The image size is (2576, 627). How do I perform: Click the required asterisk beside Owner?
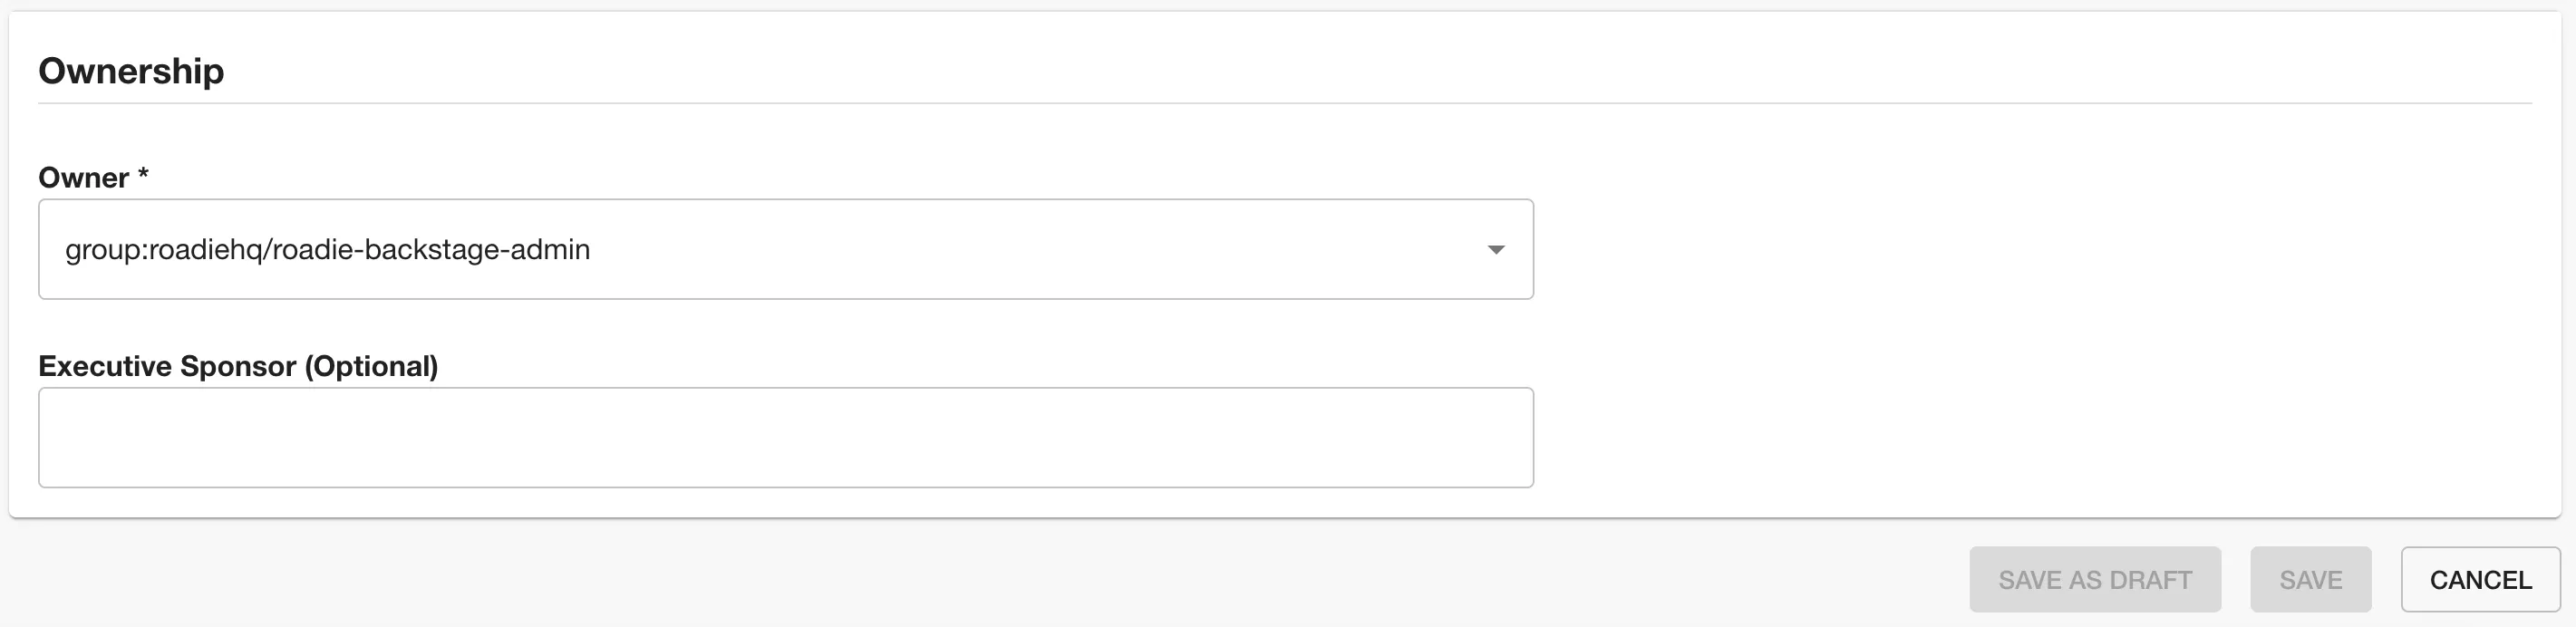tap(143, 176)
